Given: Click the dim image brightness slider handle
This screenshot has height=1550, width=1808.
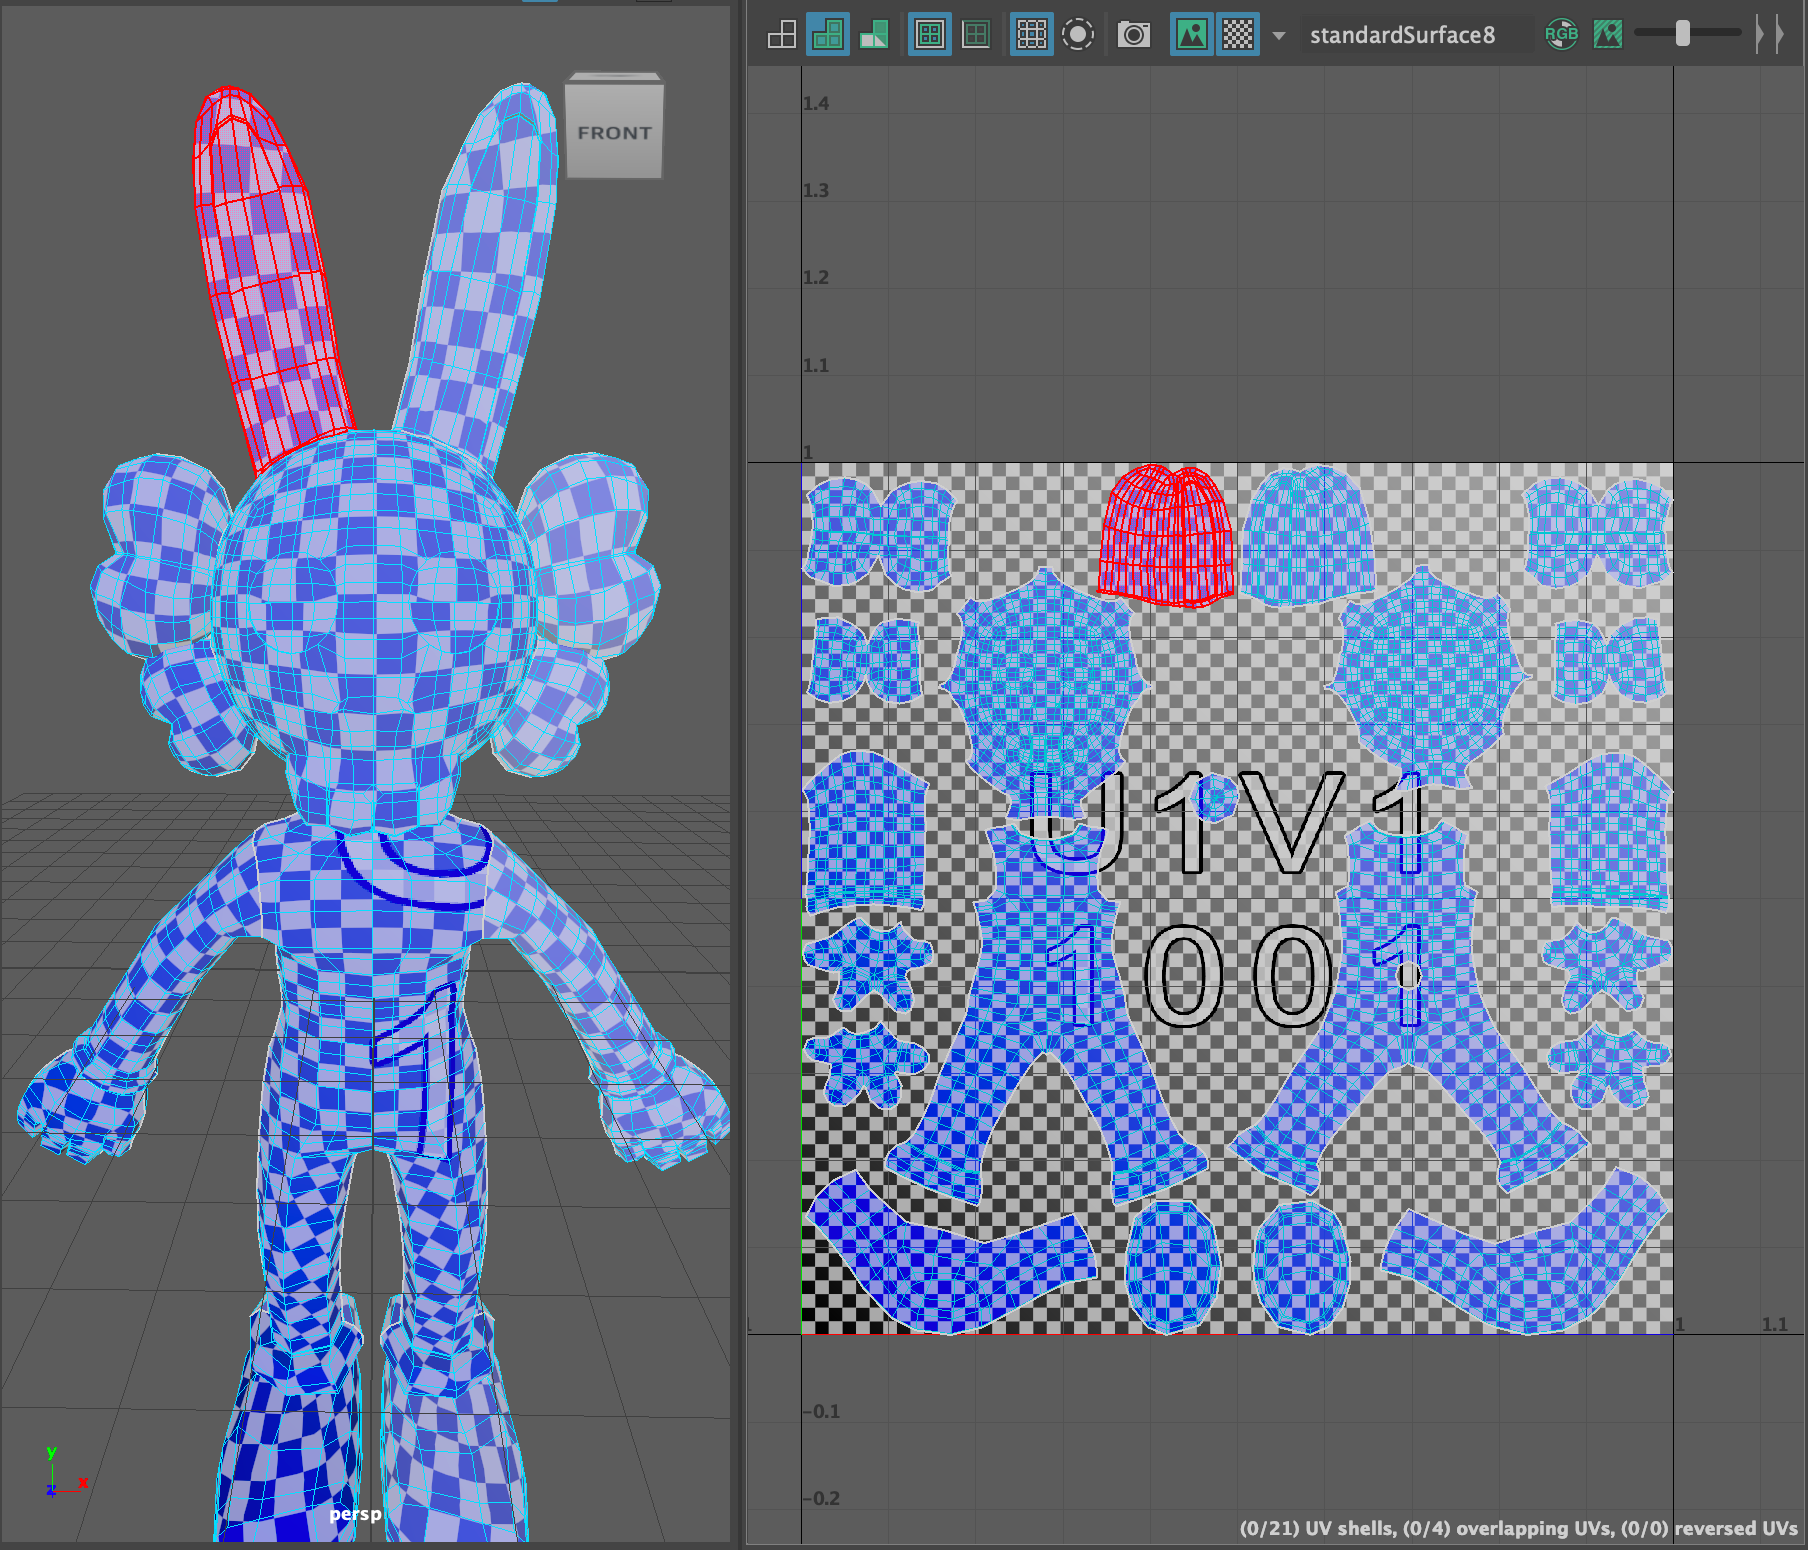Looking at the screenshot, I should 1683,34.
